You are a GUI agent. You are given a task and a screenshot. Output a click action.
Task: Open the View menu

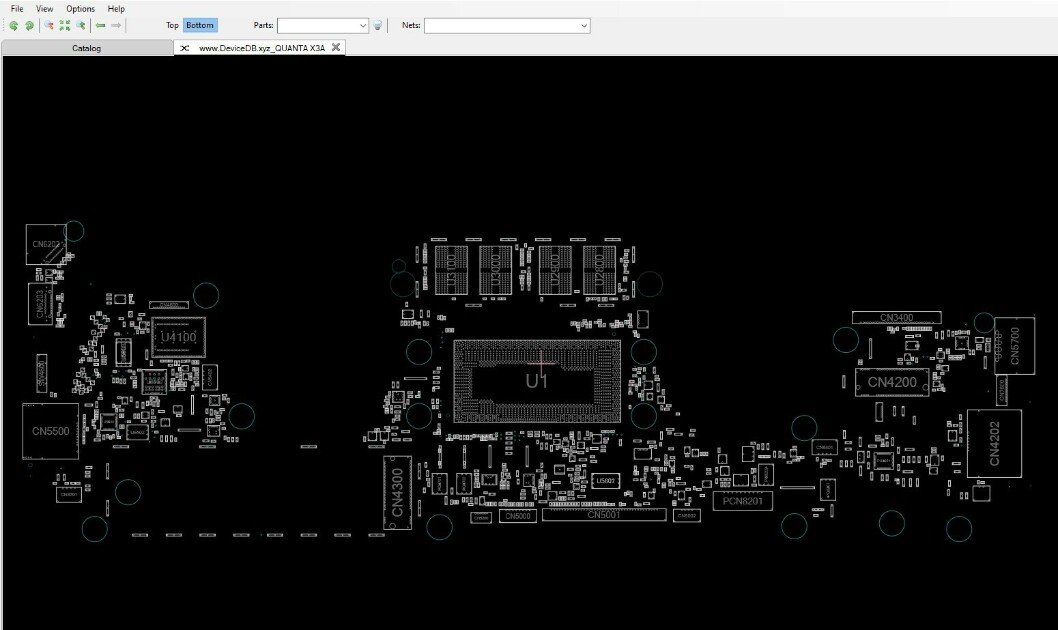click(45, 9)
